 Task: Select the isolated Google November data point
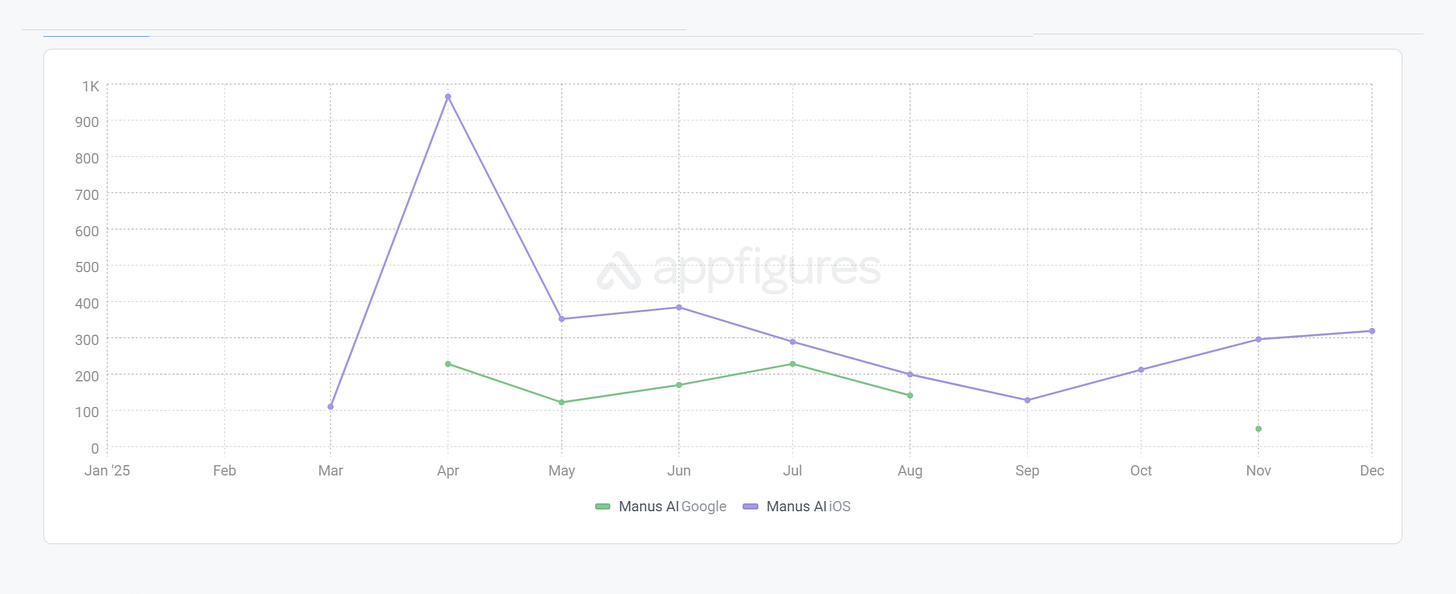(1258, 429)
